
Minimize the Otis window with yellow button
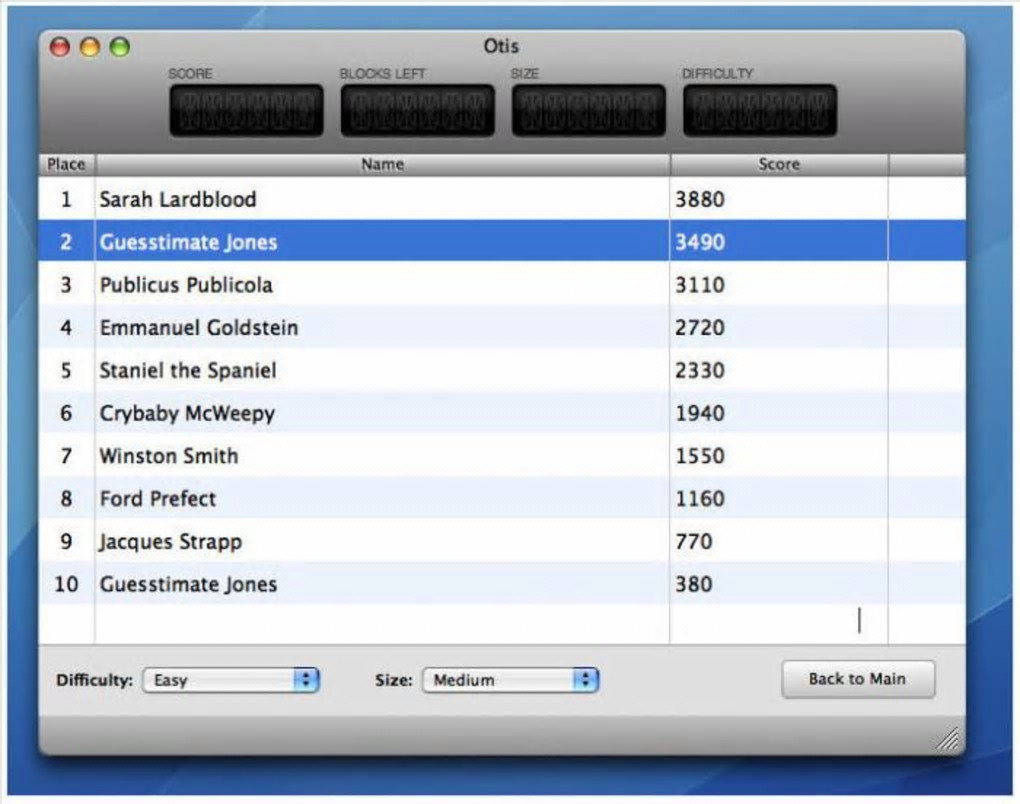(90, 47)
